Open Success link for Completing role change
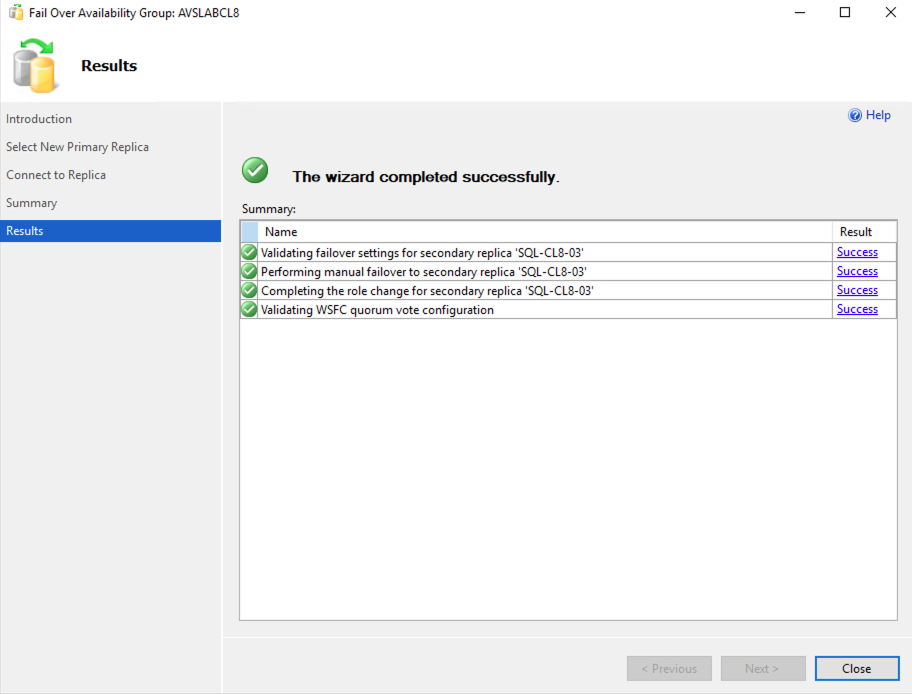912x694 pixels. click(x=857, y=290)
